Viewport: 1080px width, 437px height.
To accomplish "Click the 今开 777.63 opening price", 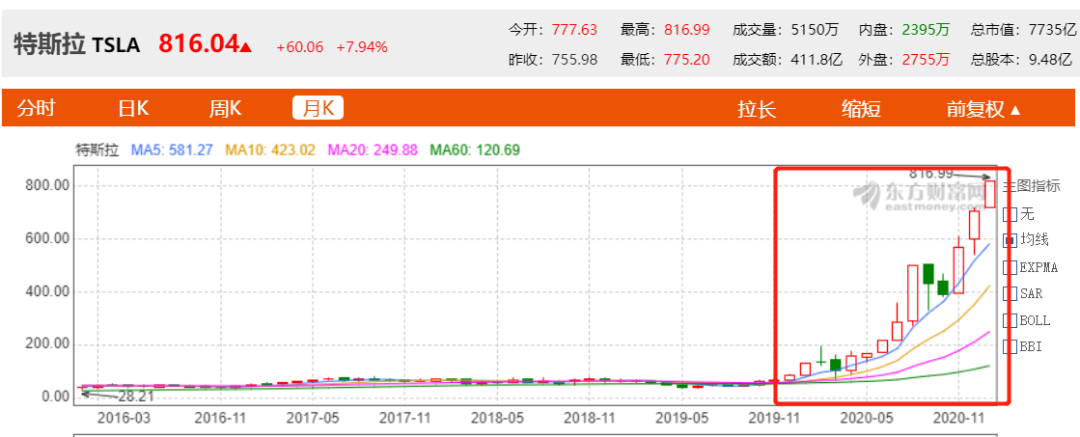I will coord(552,30).
